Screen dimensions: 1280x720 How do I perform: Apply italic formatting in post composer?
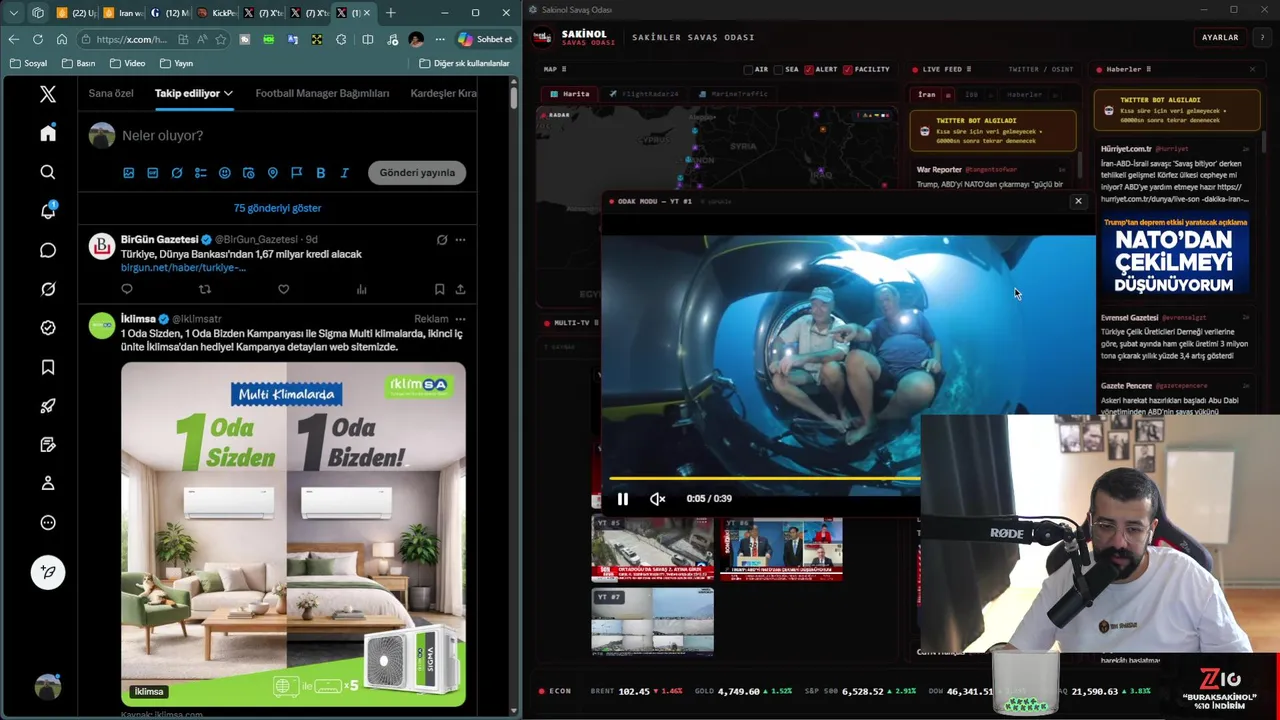click(x=345, y=173)
